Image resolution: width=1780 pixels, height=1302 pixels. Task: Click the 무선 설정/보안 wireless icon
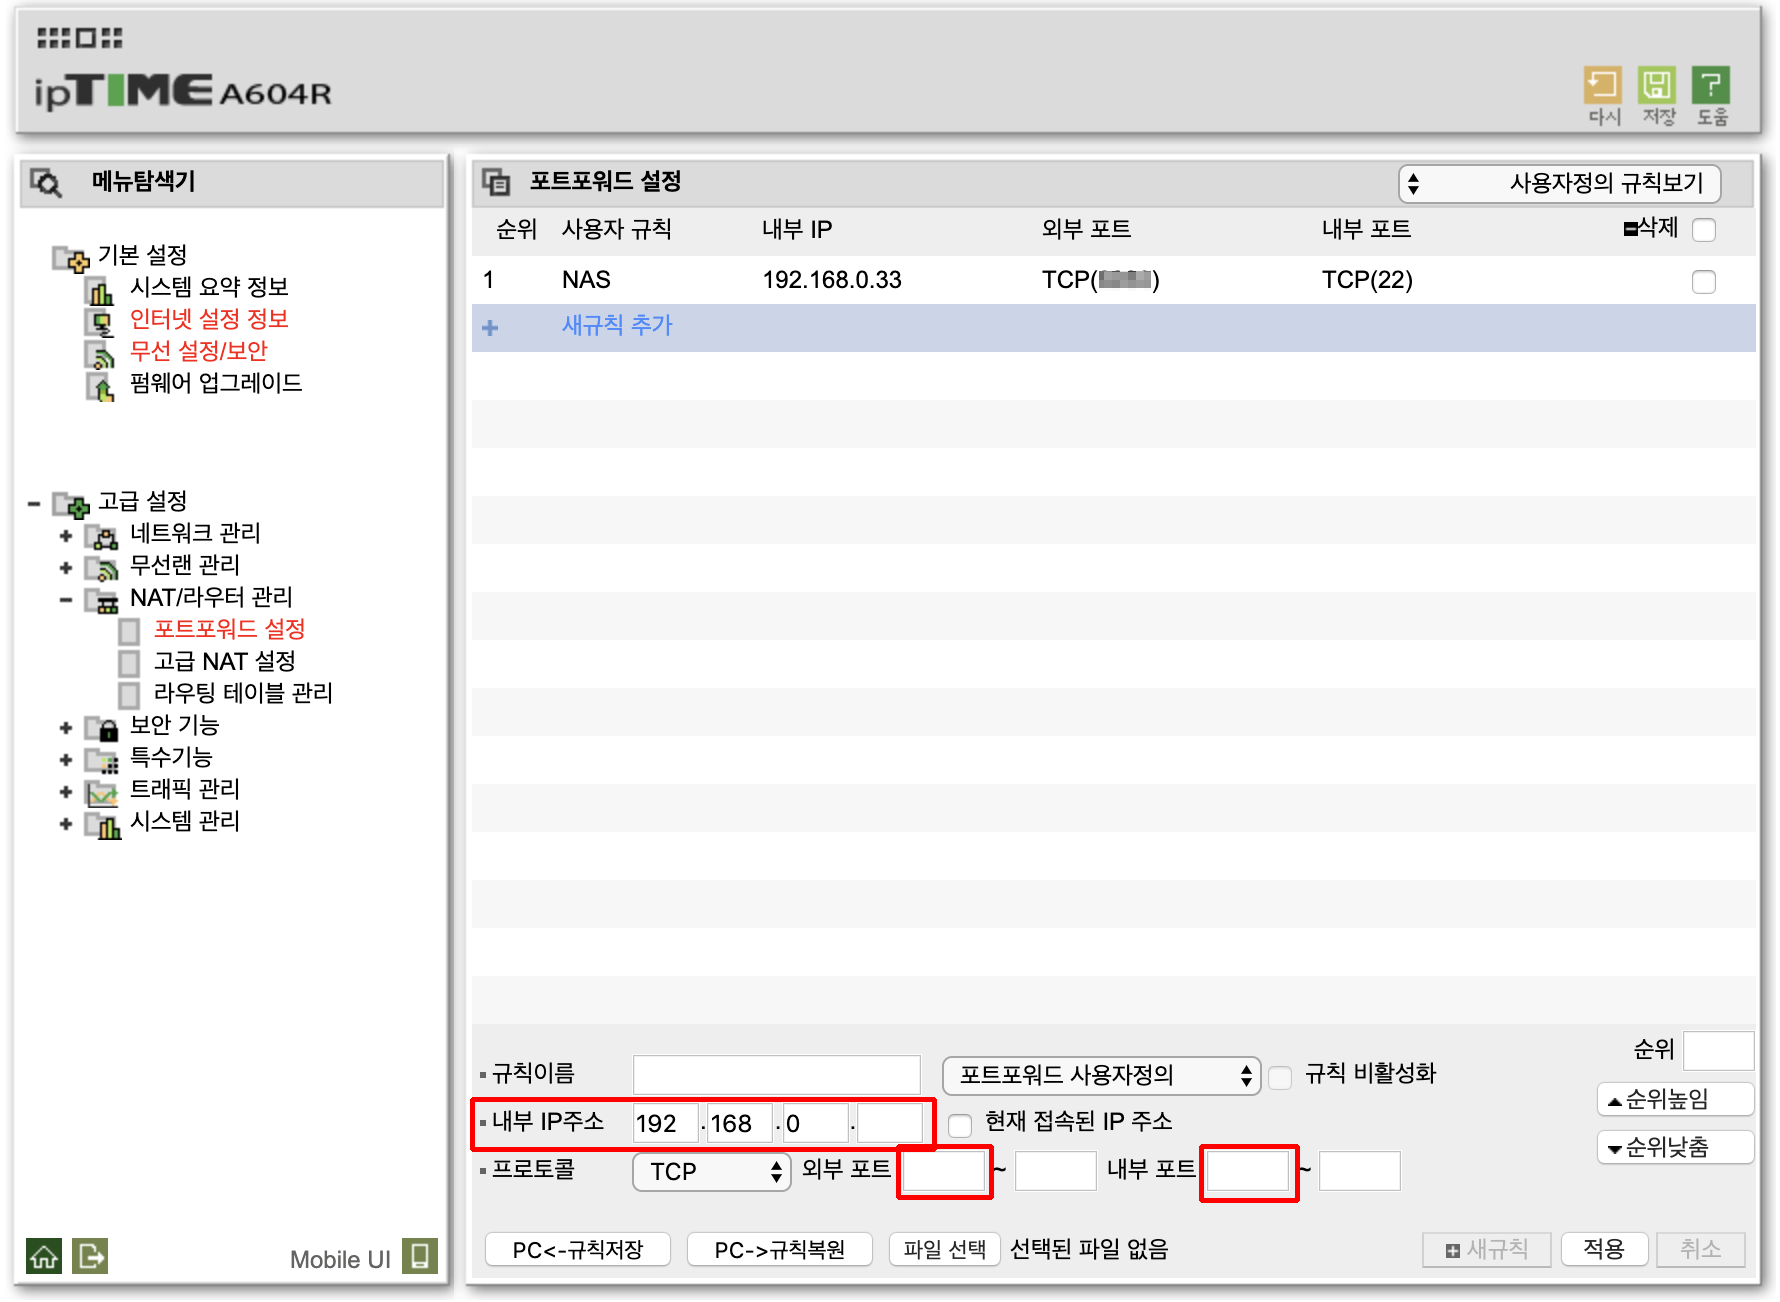point(100,354)
